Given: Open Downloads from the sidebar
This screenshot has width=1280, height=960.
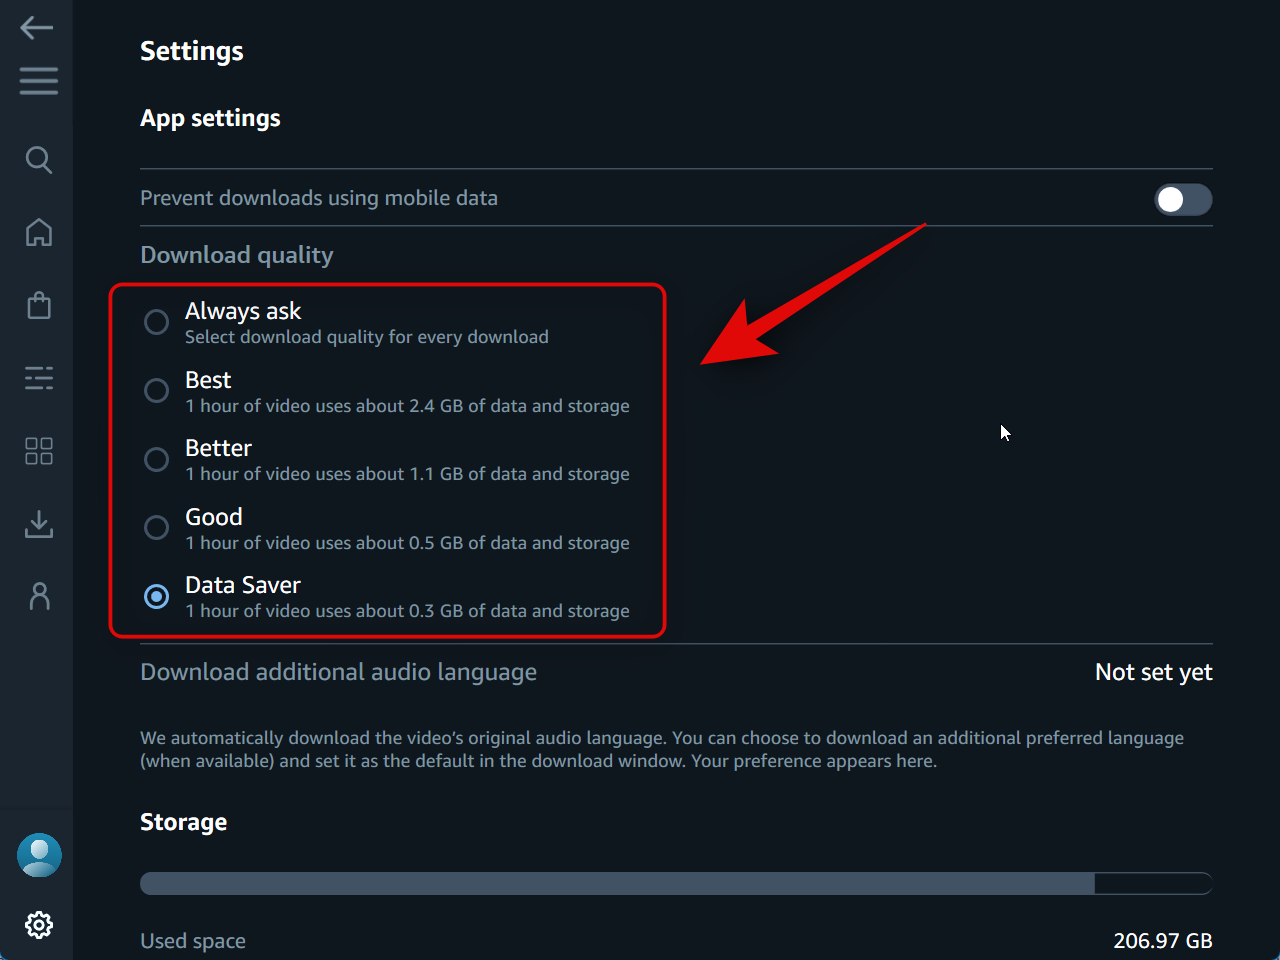Looking at the screenshot, I should click(38, 524).
